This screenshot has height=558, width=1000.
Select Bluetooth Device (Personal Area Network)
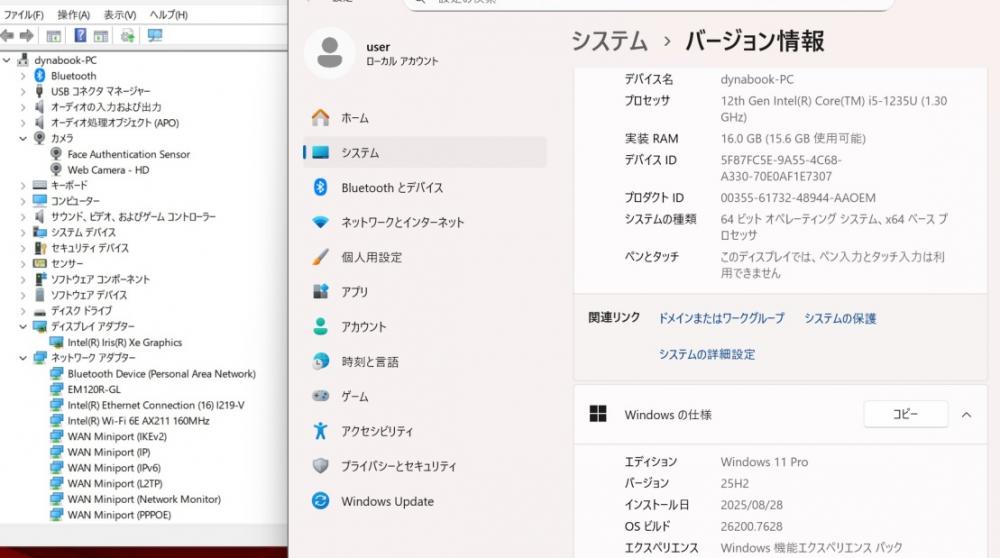coord(161,374)
